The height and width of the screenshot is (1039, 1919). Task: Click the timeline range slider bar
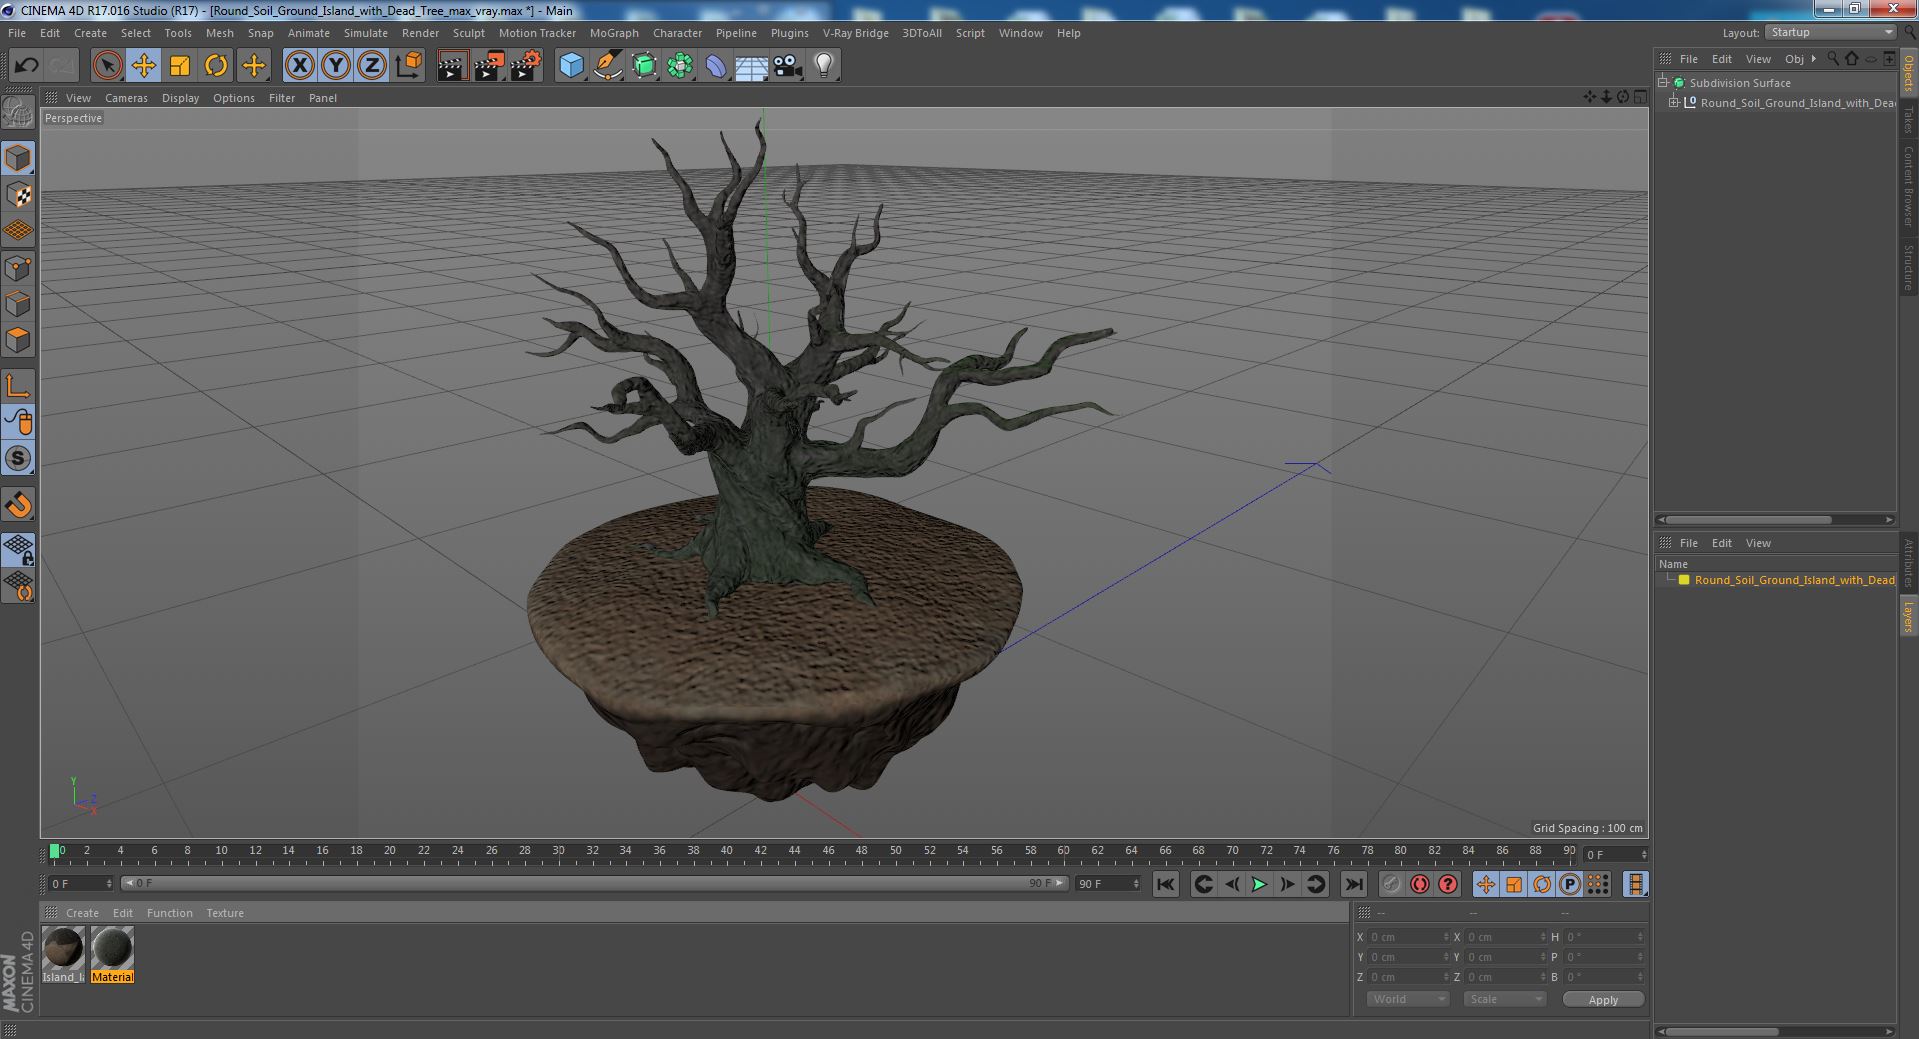point(594,884)
